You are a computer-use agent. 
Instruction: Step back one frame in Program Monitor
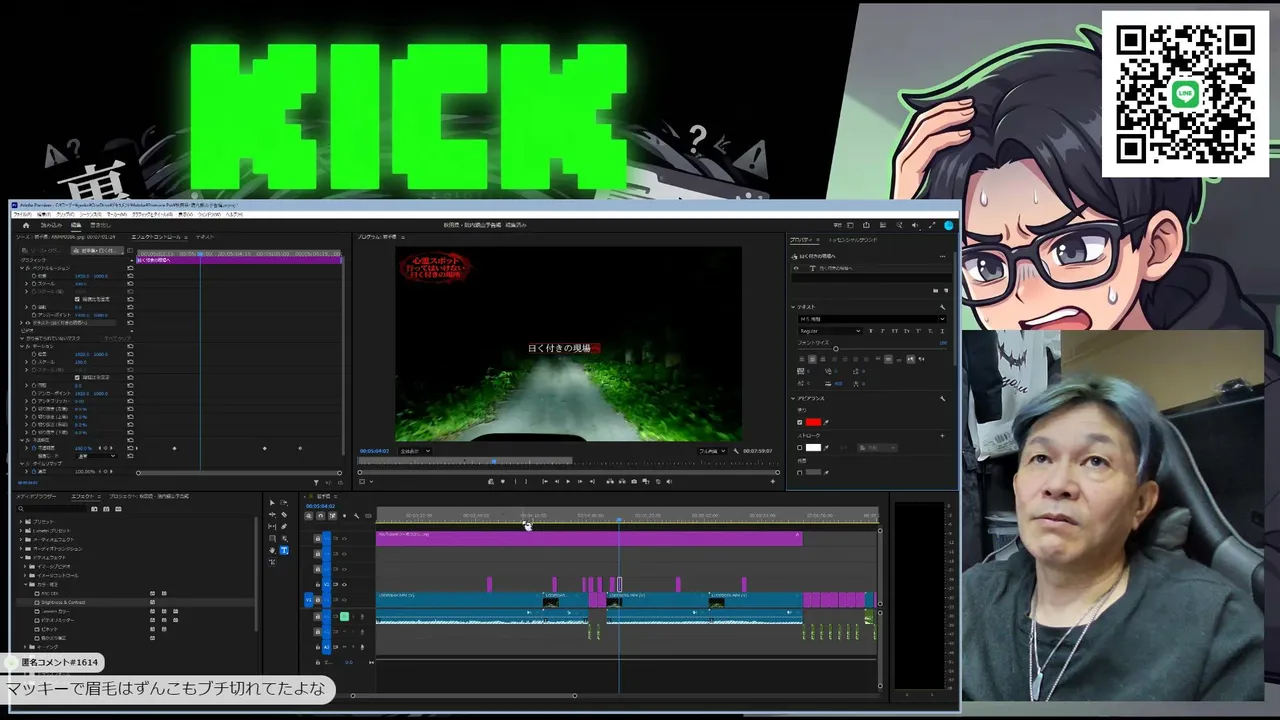coord(556,481)
